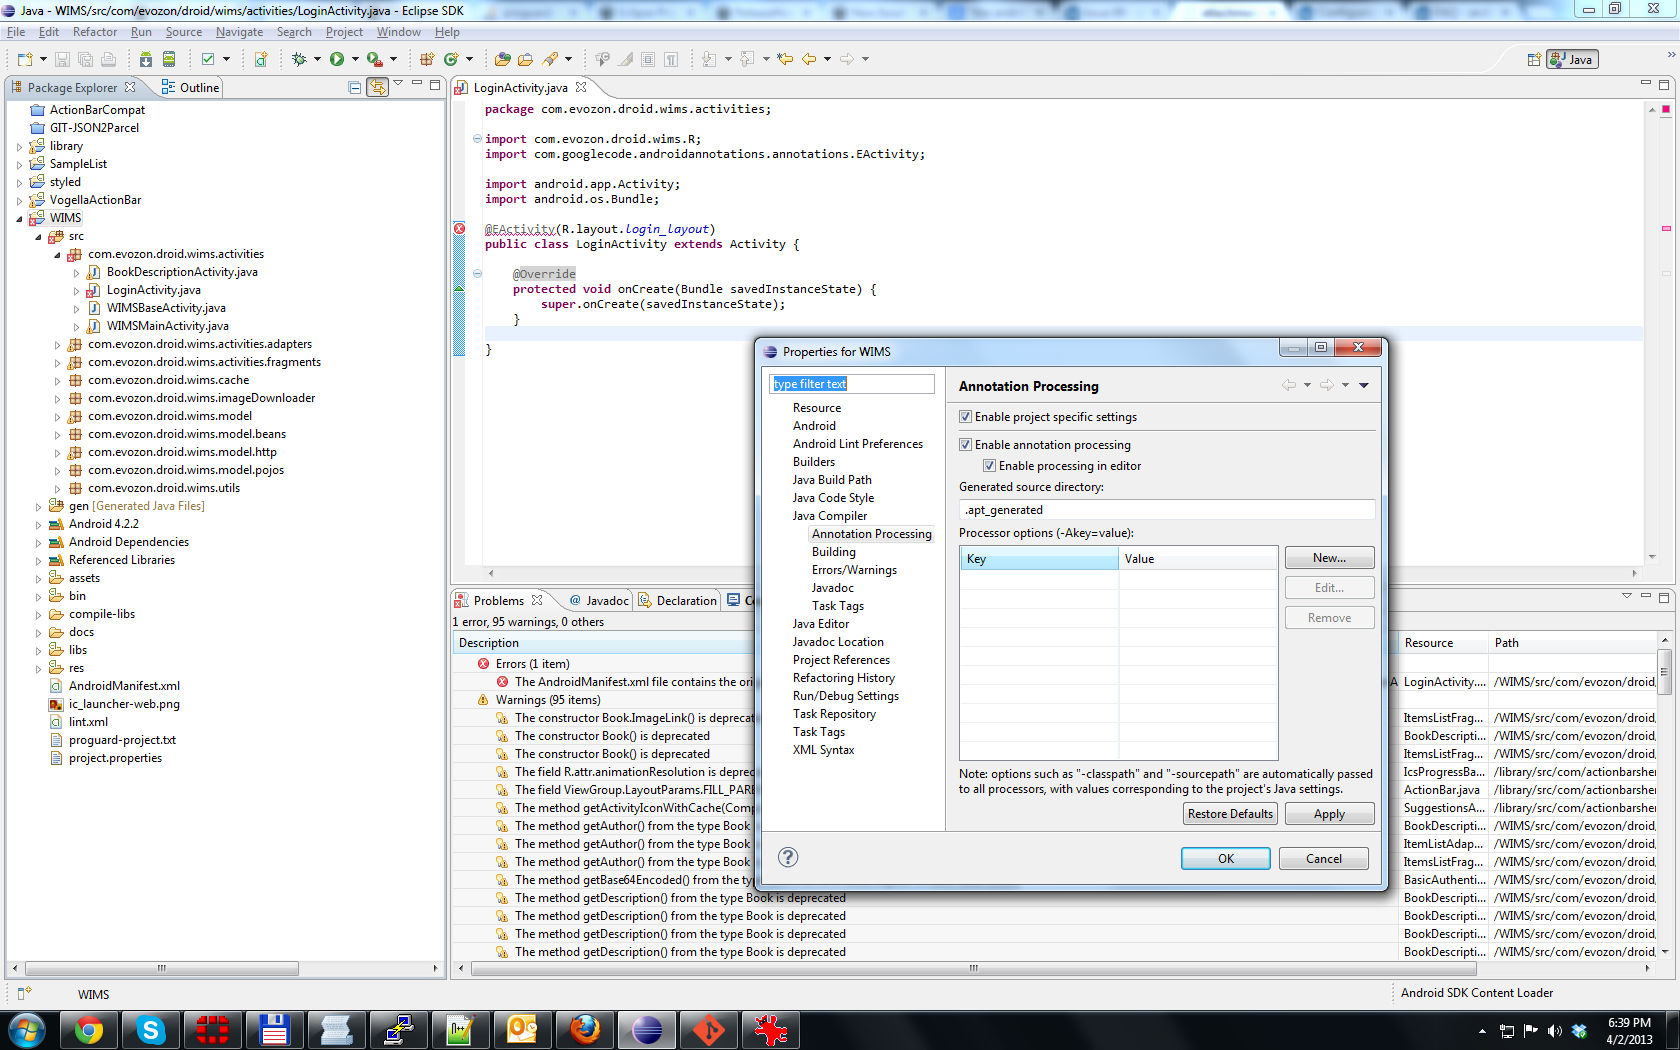Click Collapse All icon in Package Explorer
The height and width of the screenshot is (1050, 1680).
coord(354,87)
